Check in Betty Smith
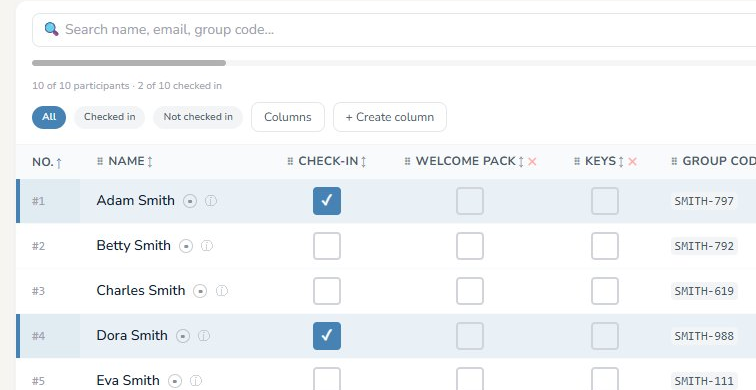756x390 pixels. [327, 246]
